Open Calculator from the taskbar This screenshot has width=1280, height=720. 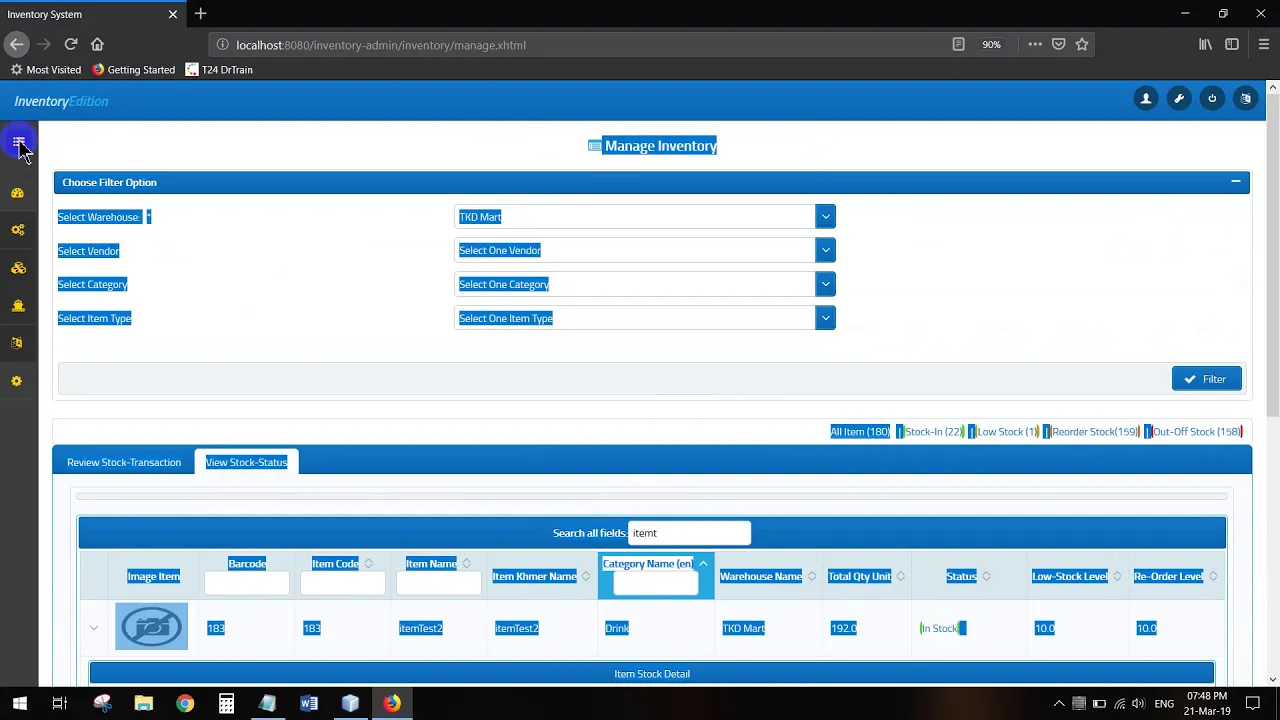tap(226, 703)
